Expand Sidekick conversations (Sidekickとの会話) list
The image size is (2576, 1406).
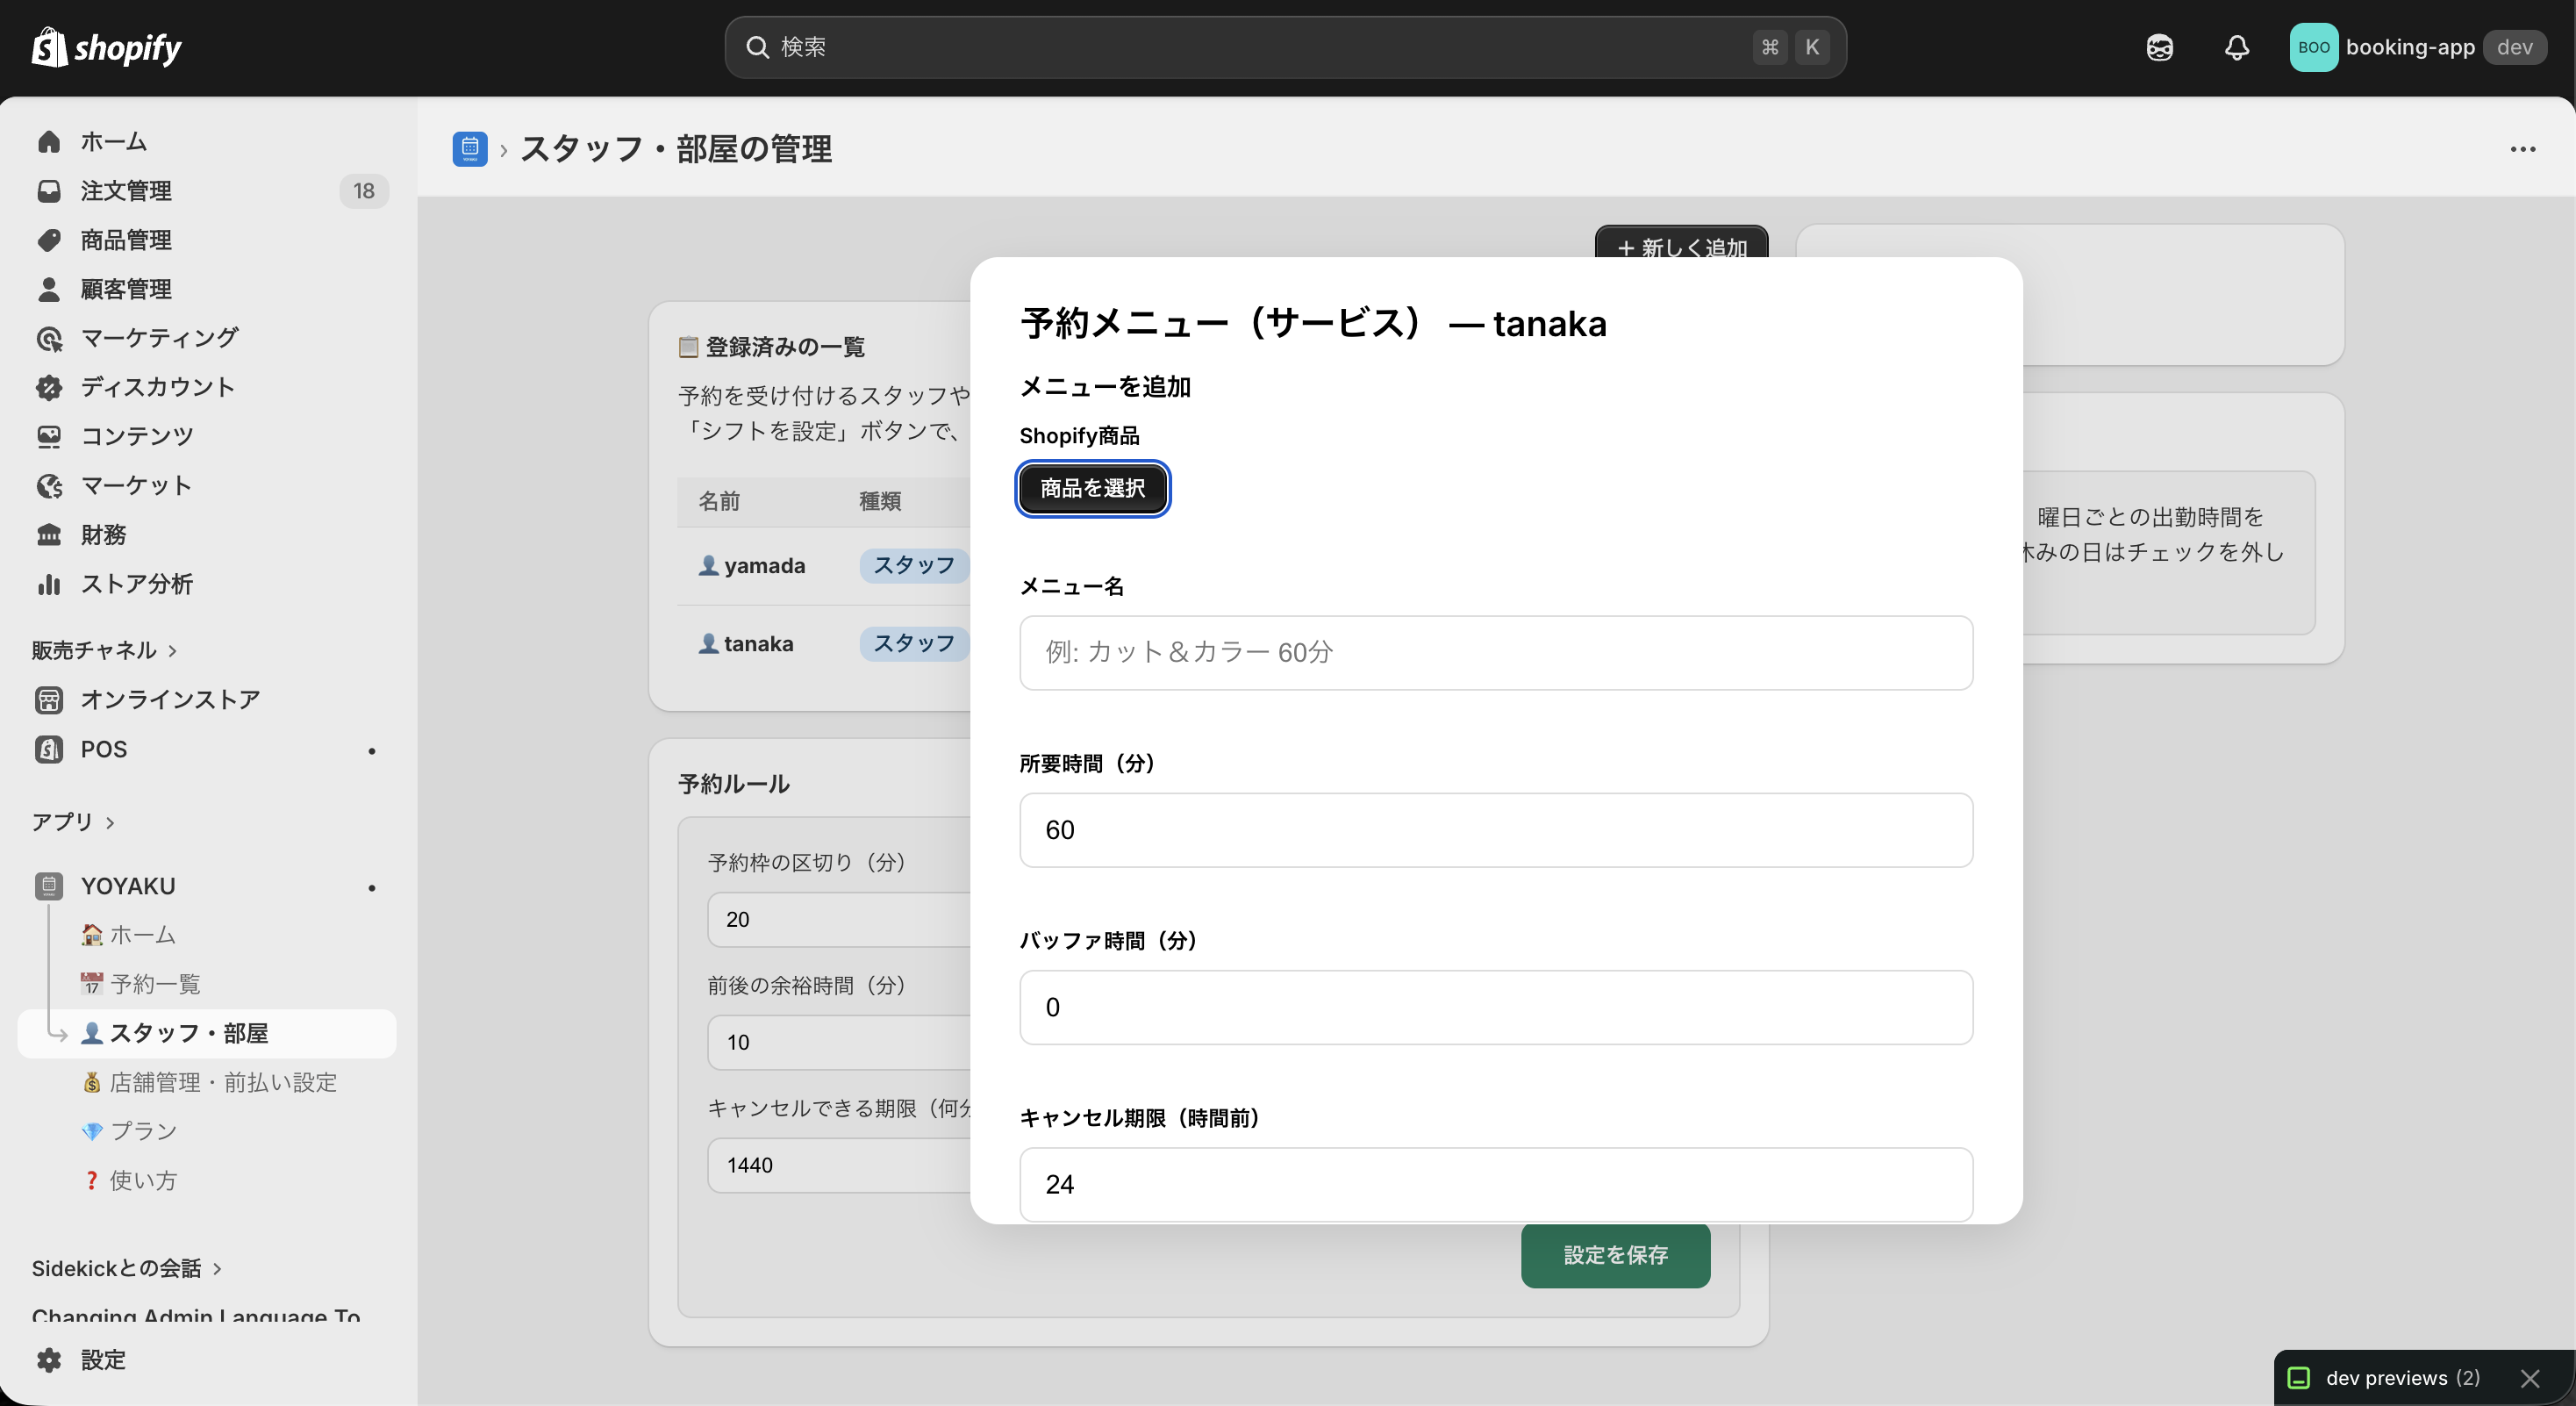[x=126, y=1268]
